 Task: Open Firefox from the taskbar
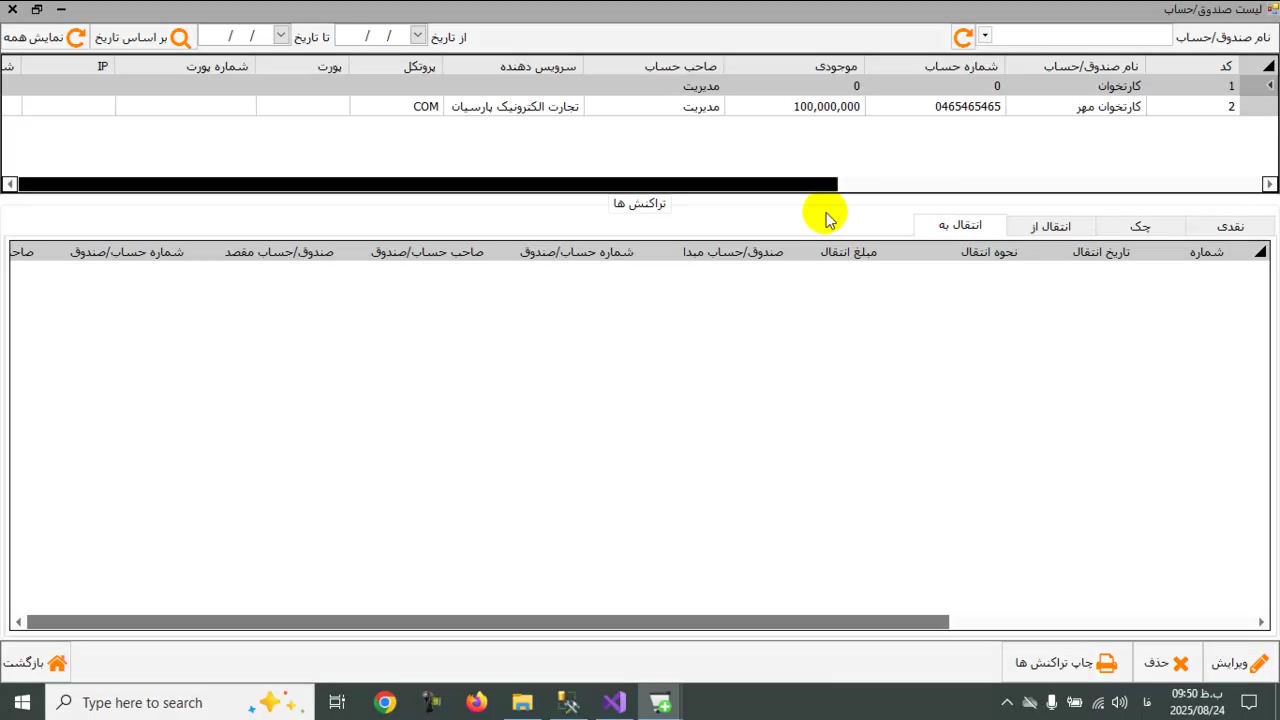click(x=476, y=702)
